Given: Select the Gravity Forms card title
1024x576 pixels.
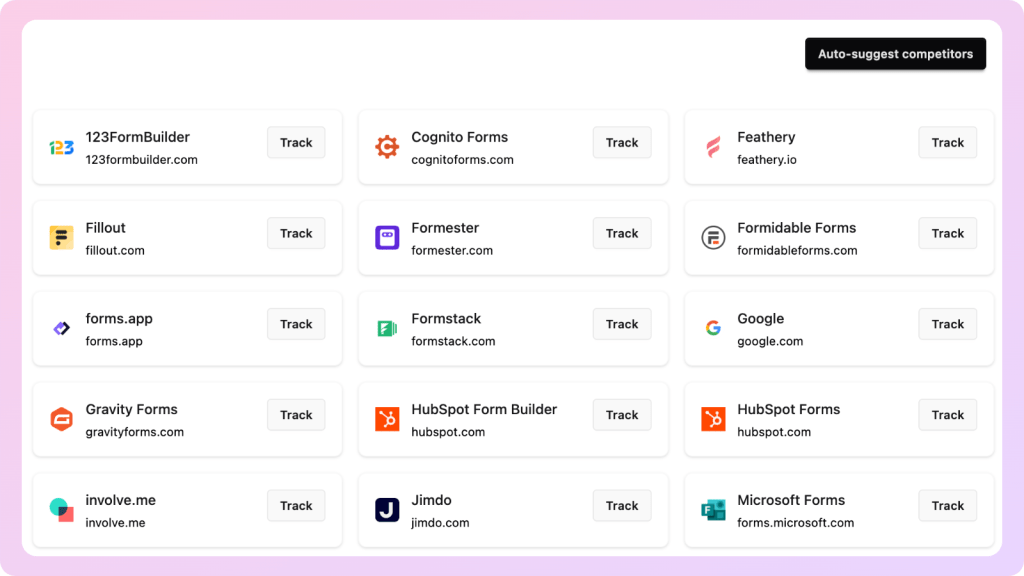Looking at the screenshot, I should pyautogui.click(x=131, y=409).
